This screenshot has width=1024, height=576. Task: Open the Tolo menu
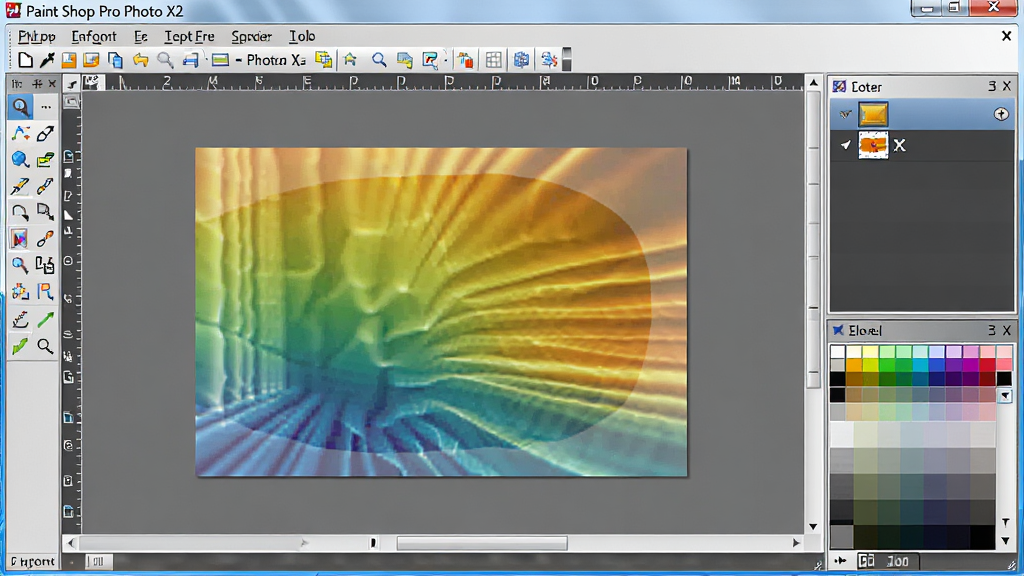[302, 37]
